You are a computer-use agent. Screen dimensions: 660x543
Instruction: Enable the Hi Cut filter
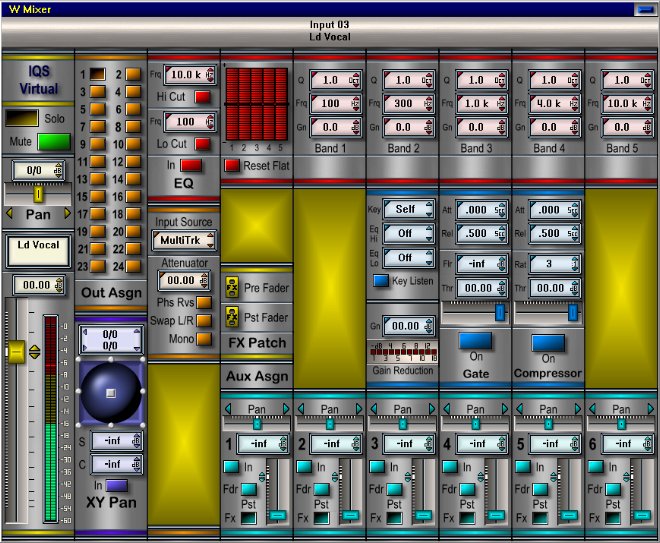click(203, 97)
